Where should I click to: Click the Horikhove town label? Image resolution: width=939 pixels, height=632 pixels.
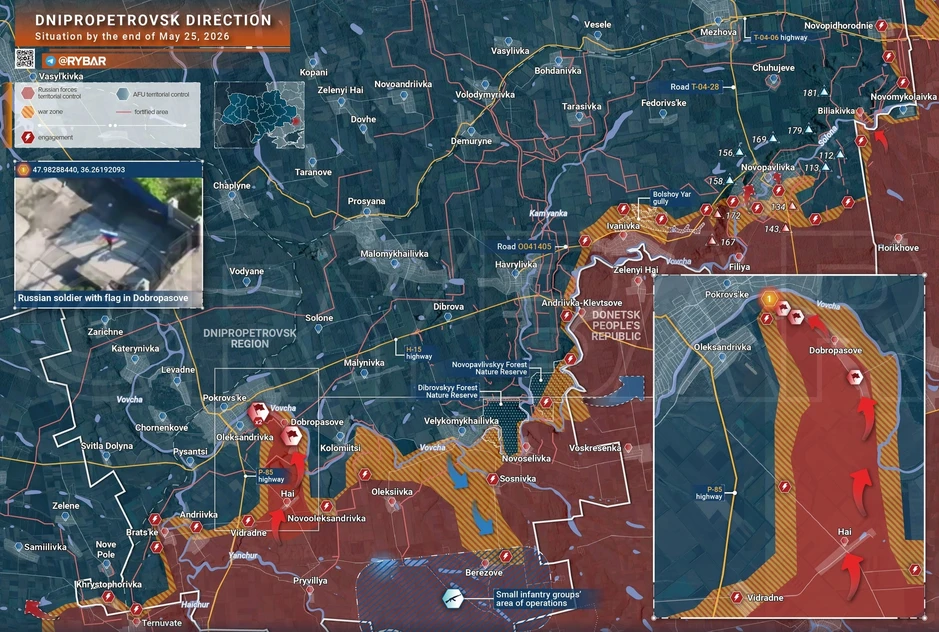898,247
